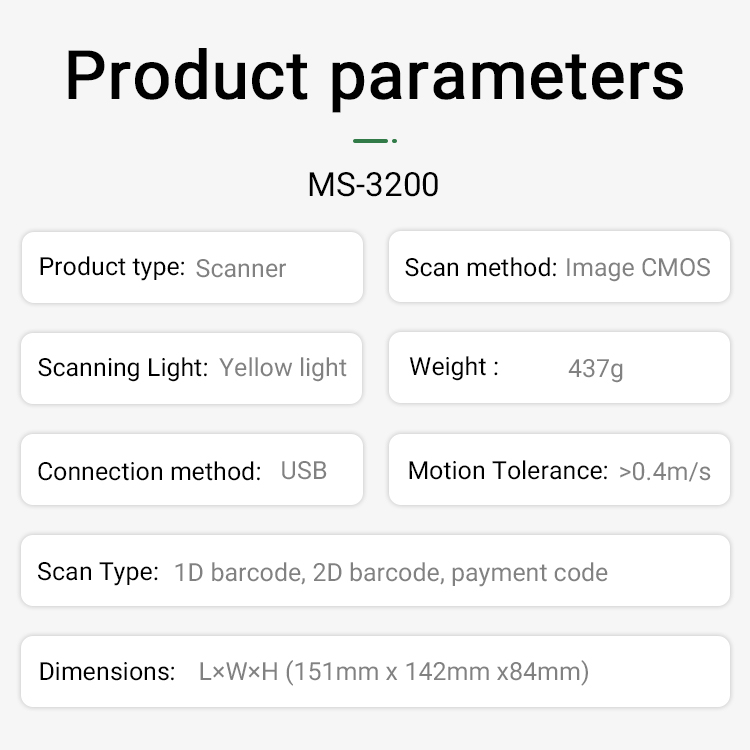Click the "Scan method:" label
The height and width of the screenshot is (750, 750).
[x=480, y=267]
